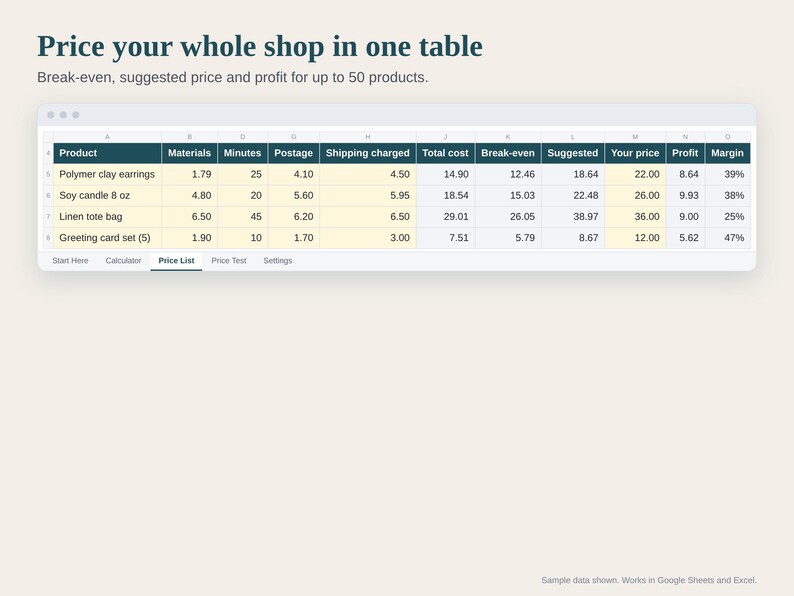
Task: Click suggested price 22.48 cell
Action: [x=573, y=195]
